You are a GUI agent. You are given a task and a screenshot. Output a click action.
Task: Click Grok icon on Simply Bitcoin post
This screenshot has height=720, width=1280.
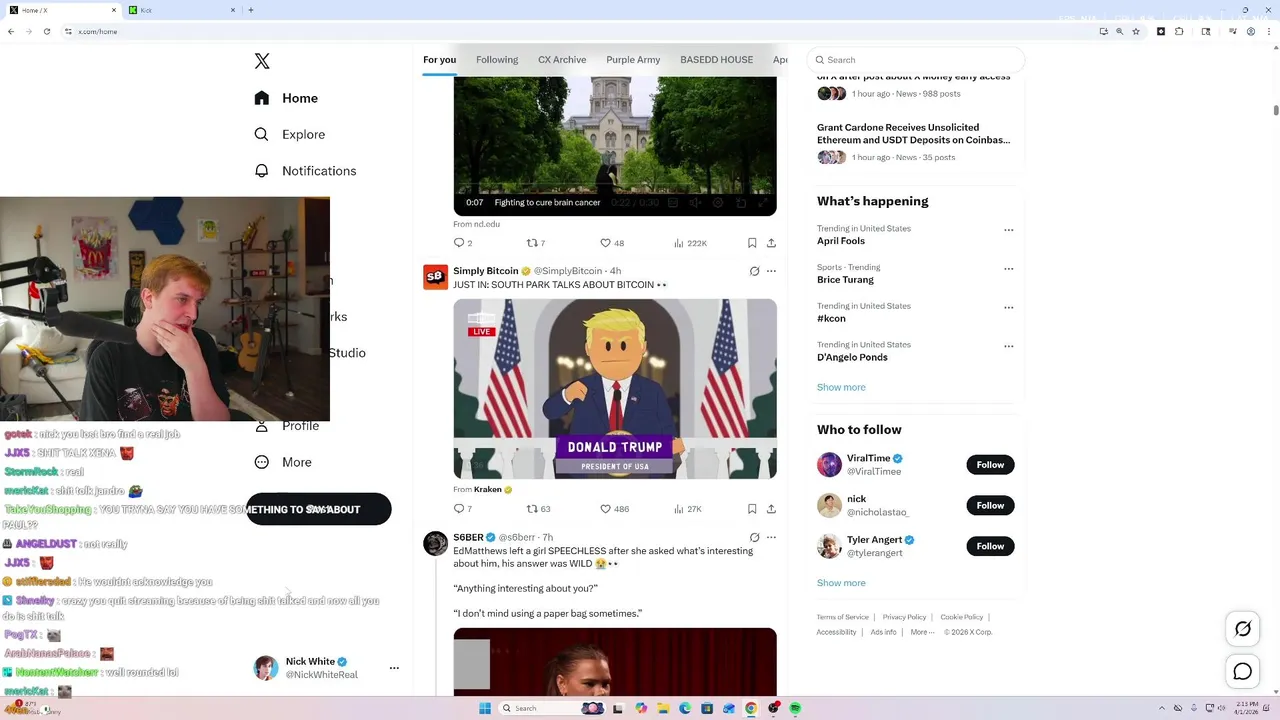pos(755,271)
